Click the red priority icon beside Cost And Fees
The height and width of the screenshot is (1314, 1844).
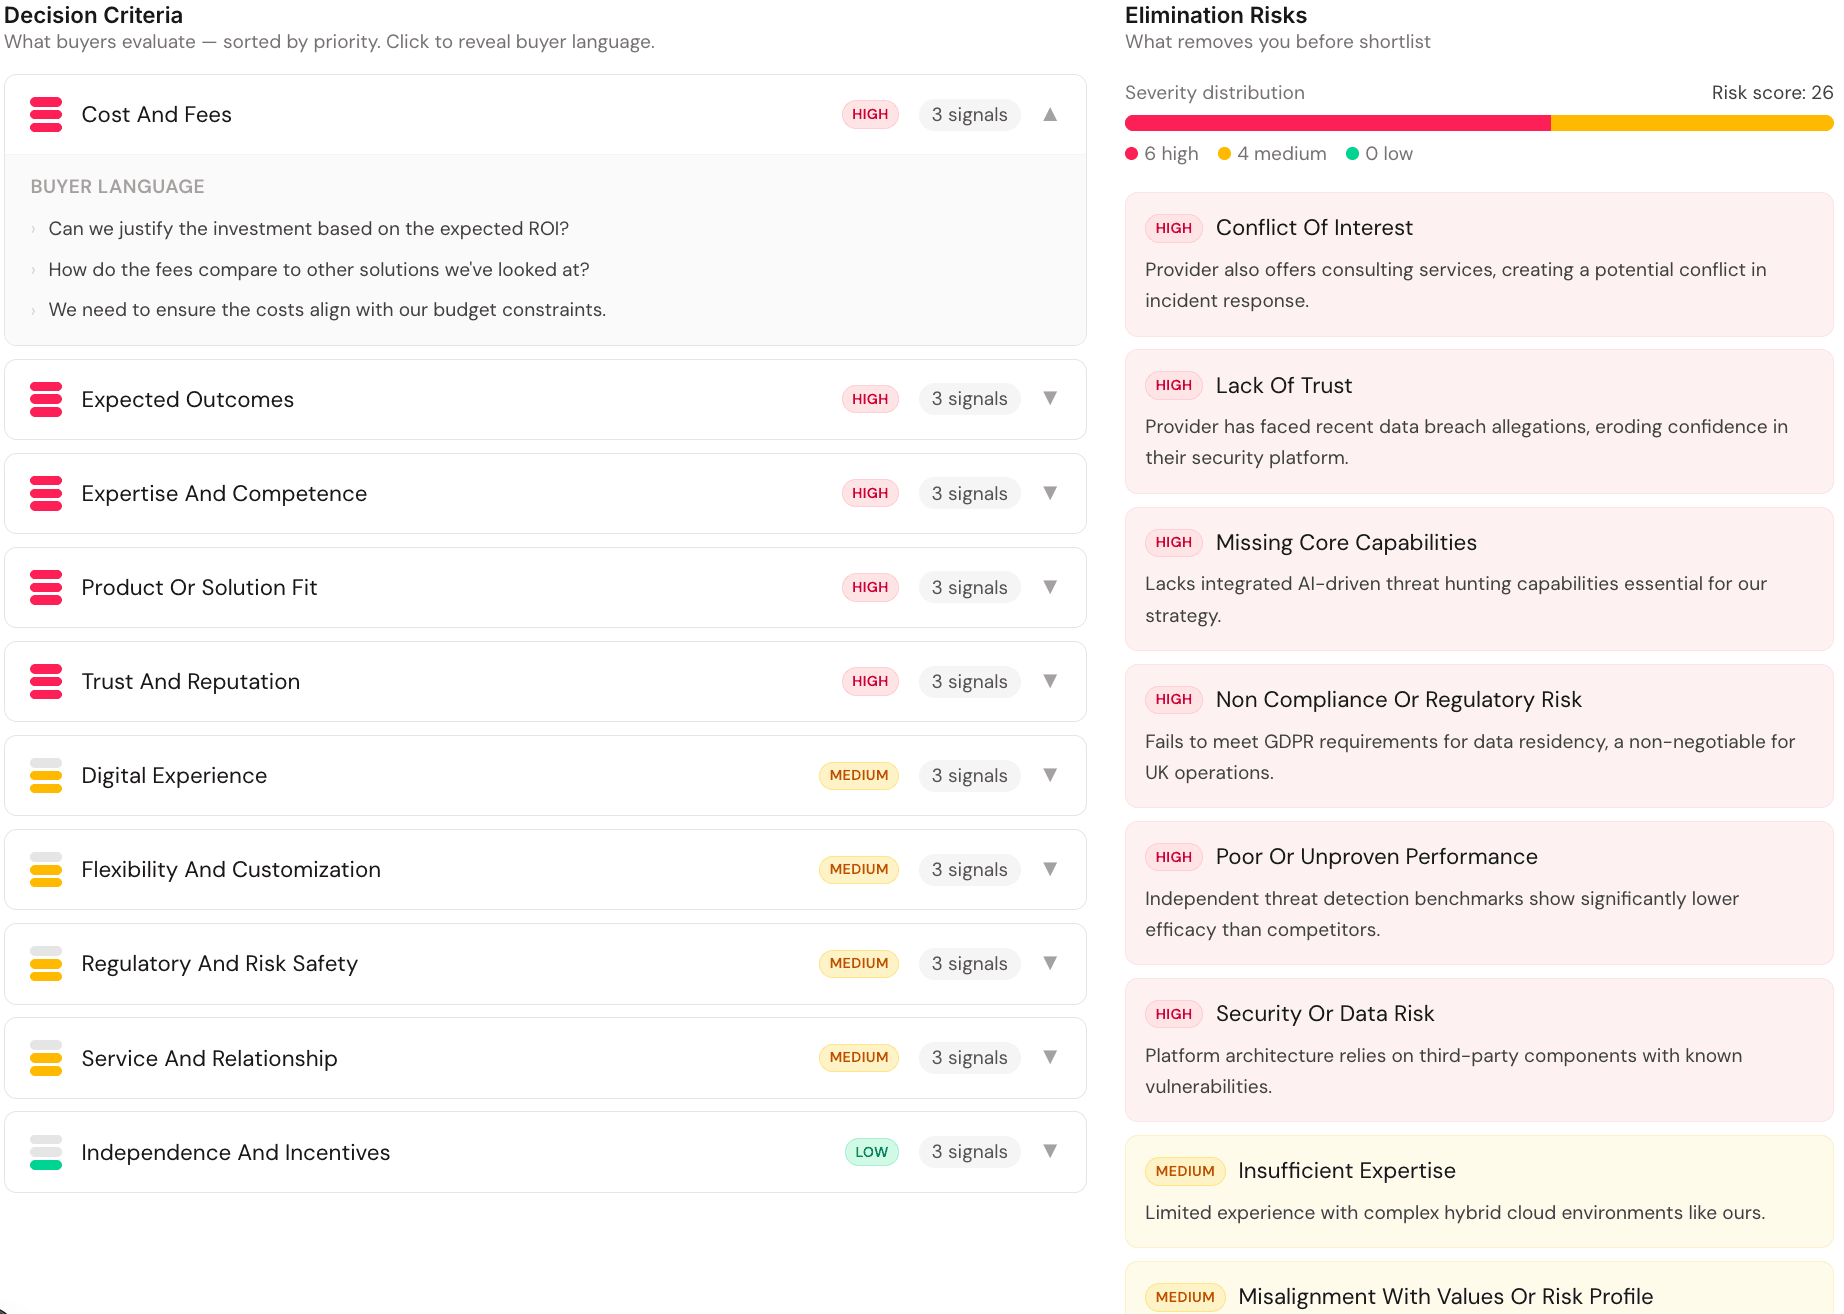click(x=46, y=115)
